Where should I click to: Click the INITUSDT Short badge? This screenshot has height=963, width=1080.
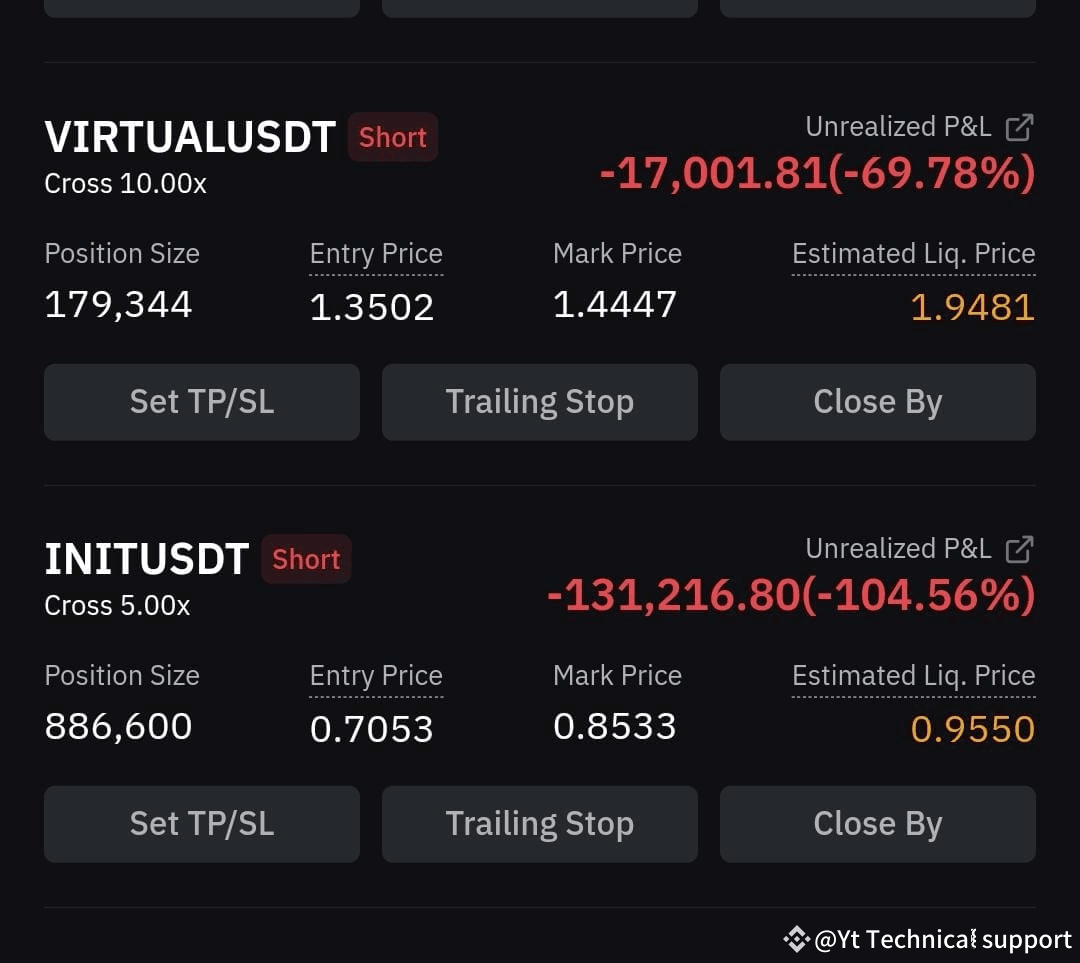coord(306,559)
